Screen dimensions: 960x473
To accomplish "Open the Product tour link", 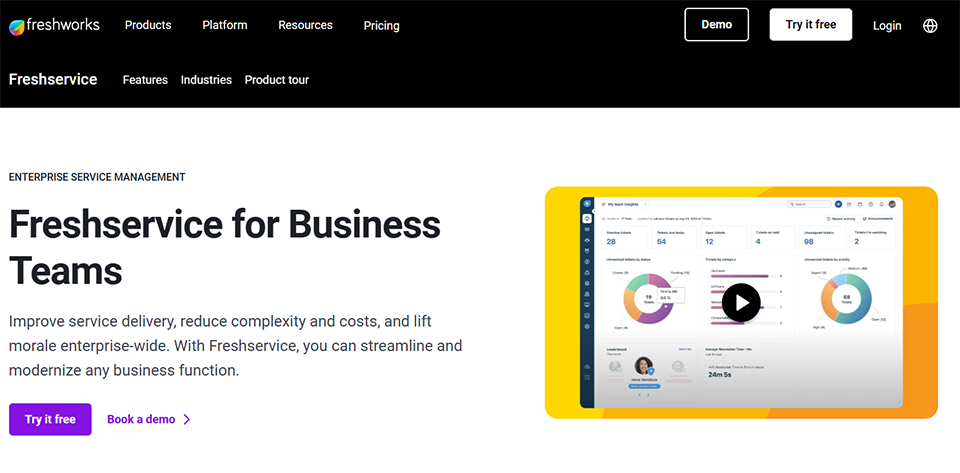I will (277, 80).
